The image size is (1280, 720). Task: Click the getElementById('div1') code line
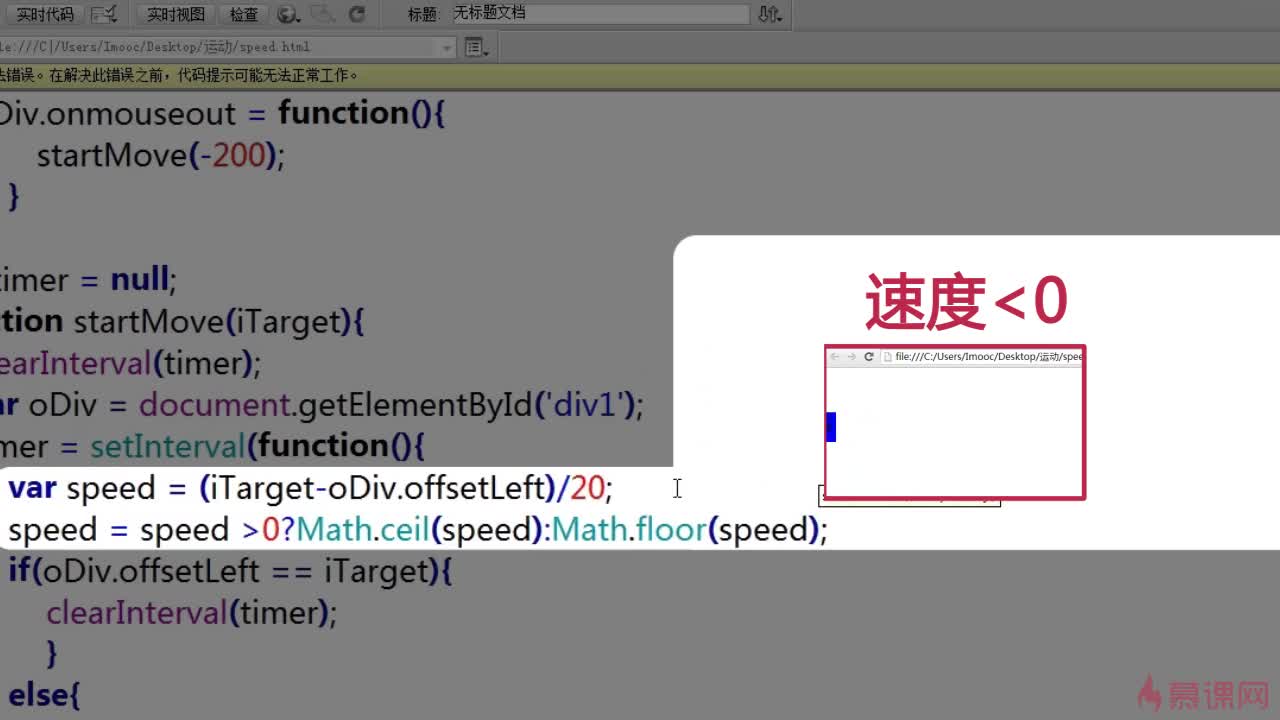(x=321, y=404)
